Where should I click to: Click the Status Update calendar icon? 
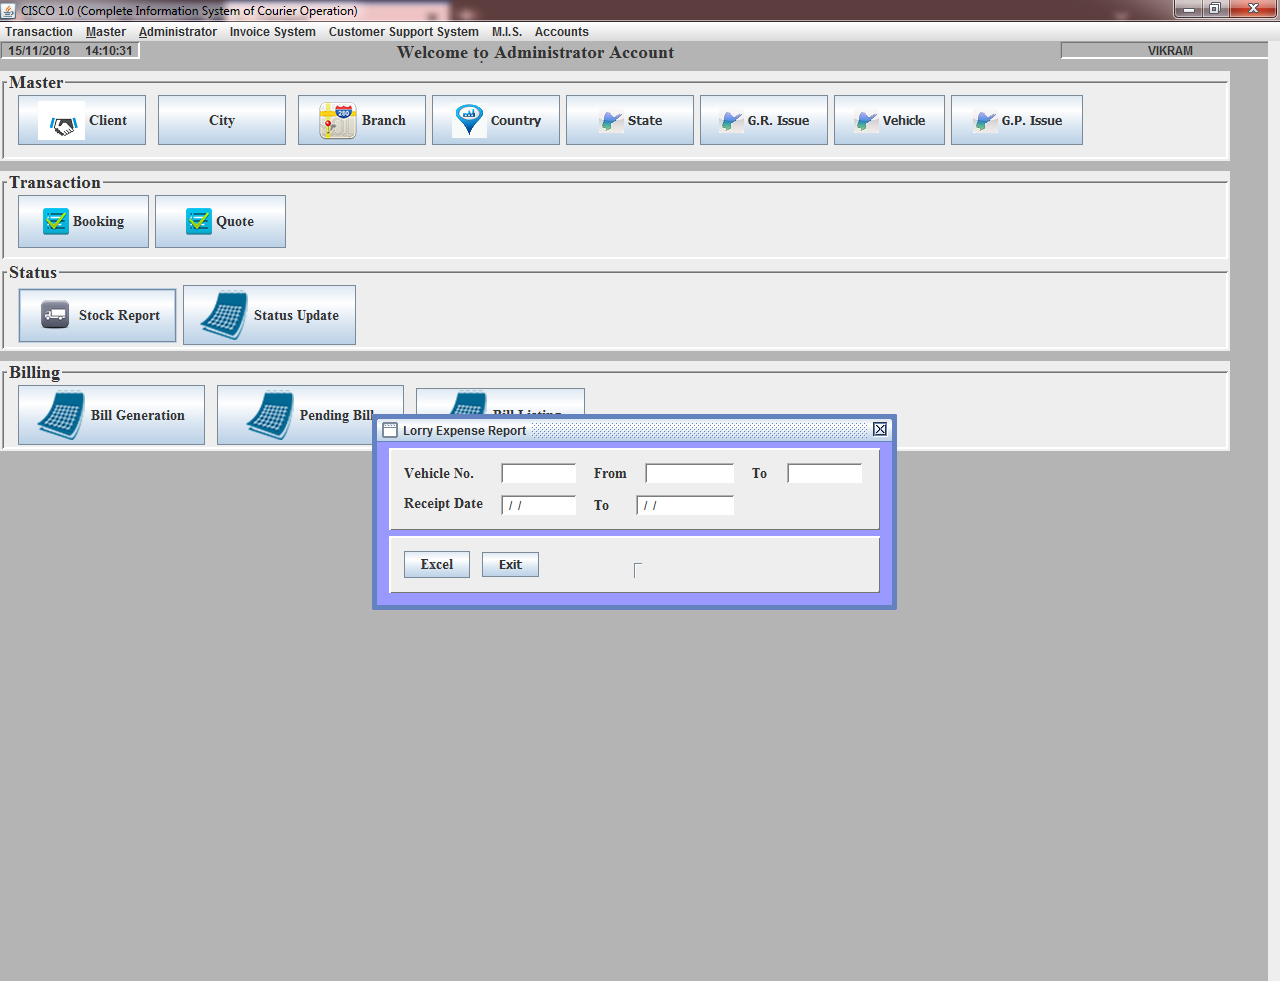coord(224,315)
